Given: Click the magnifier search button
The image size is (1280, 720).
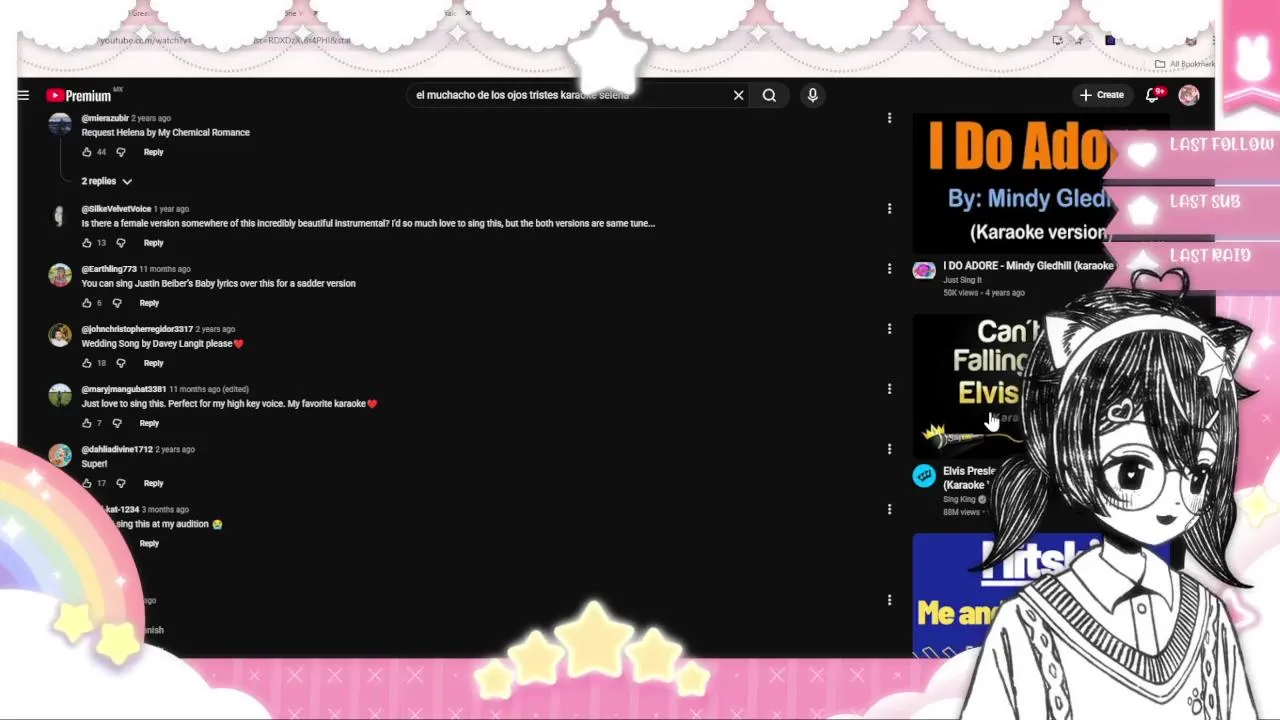Looking at the screenshot, I should tap(769, 95).
